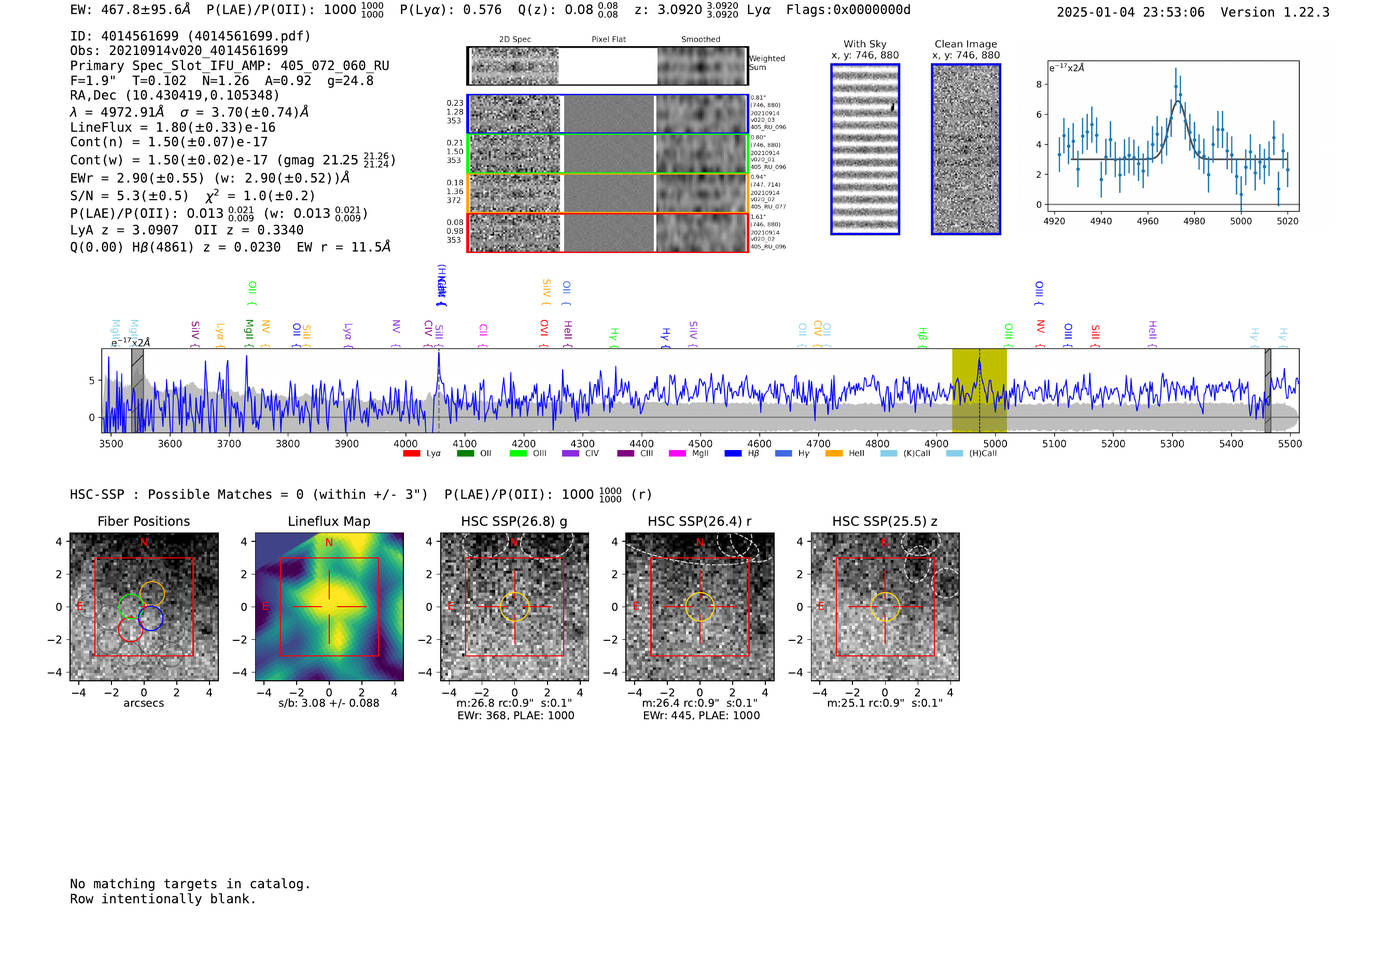Select the magenta MgII legend swatch
The image size is (1400, 953).
coord(677,454)
